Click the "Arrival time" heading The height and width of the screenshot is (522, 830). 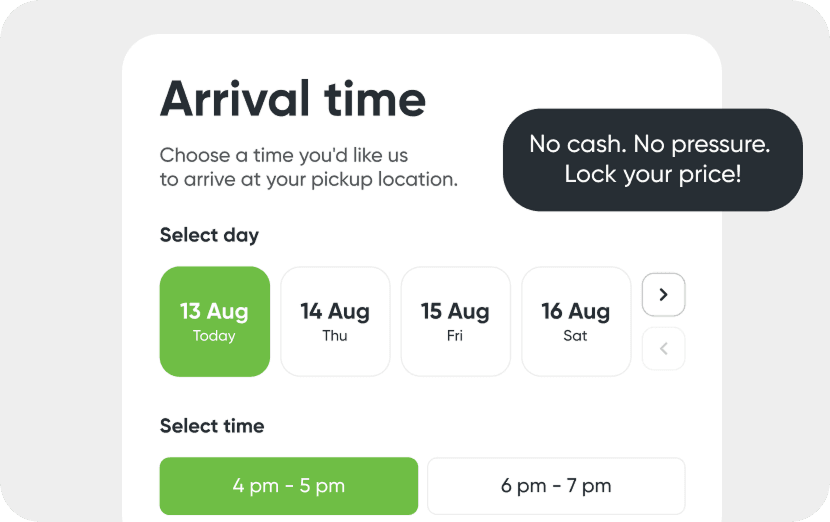293,99
